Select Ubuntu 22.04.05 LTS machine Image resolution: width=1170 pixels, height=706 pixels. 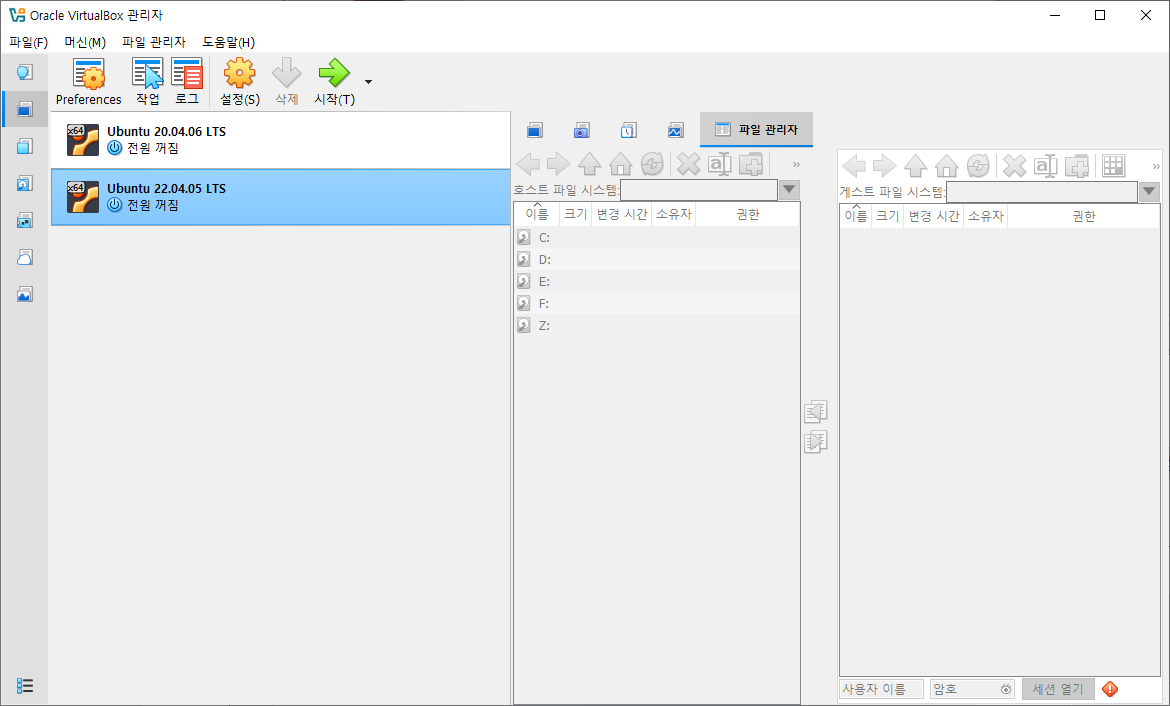click(281, 197)
